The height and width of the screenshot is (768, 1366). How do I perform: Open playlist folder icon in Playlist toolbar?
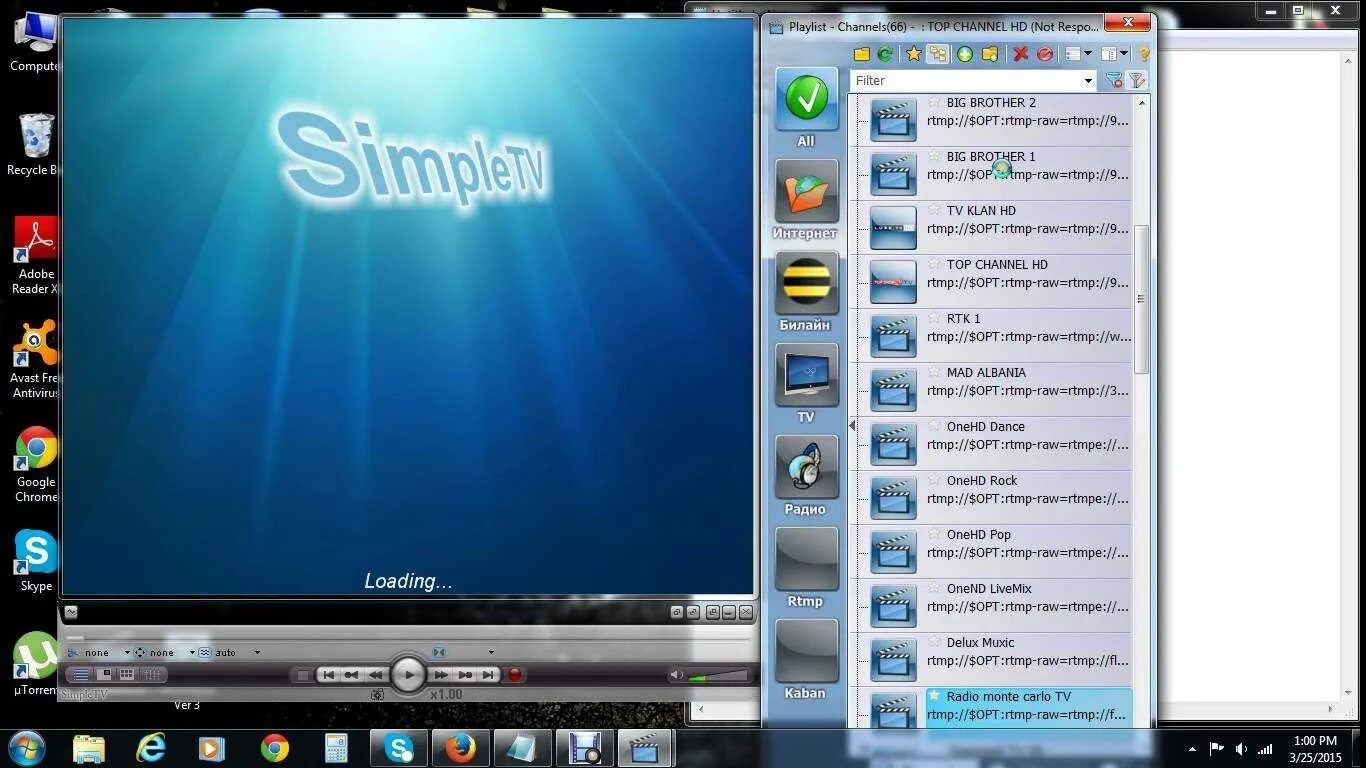coord(861,54)
